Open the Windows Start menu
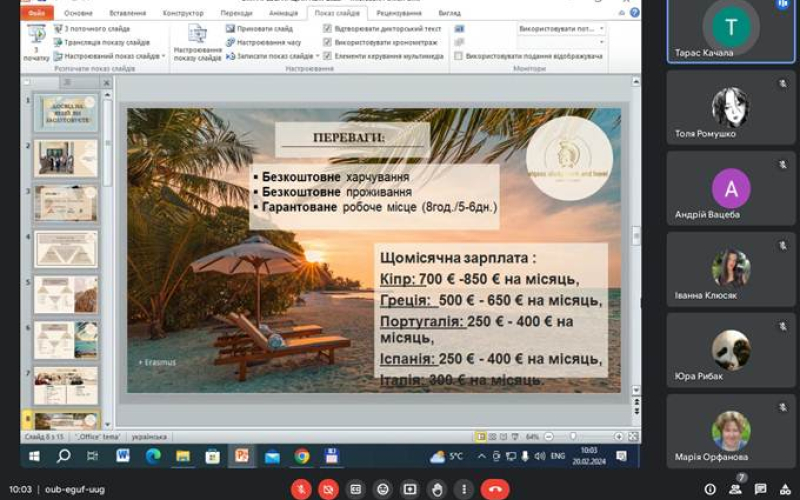This screenshot has height=500, width=800. [34, 456]
